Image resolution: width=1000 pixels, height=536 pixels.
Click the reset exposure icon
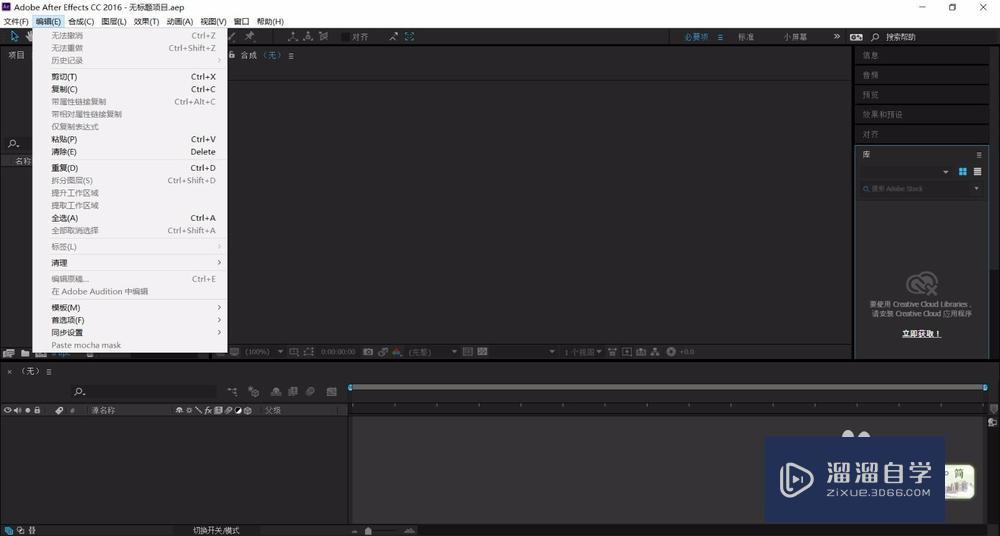pyautogui.click(x=671, y=352)
